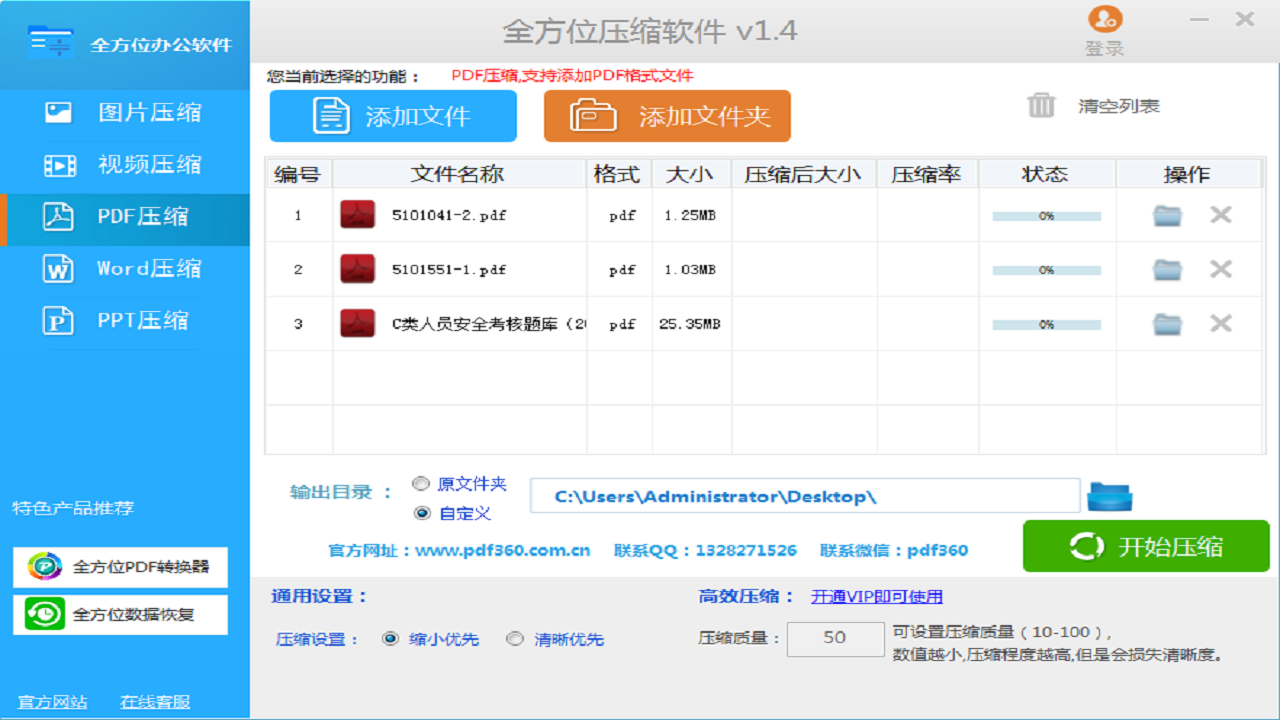
Task: Click 大小 column header
Action: coord(691,174)
